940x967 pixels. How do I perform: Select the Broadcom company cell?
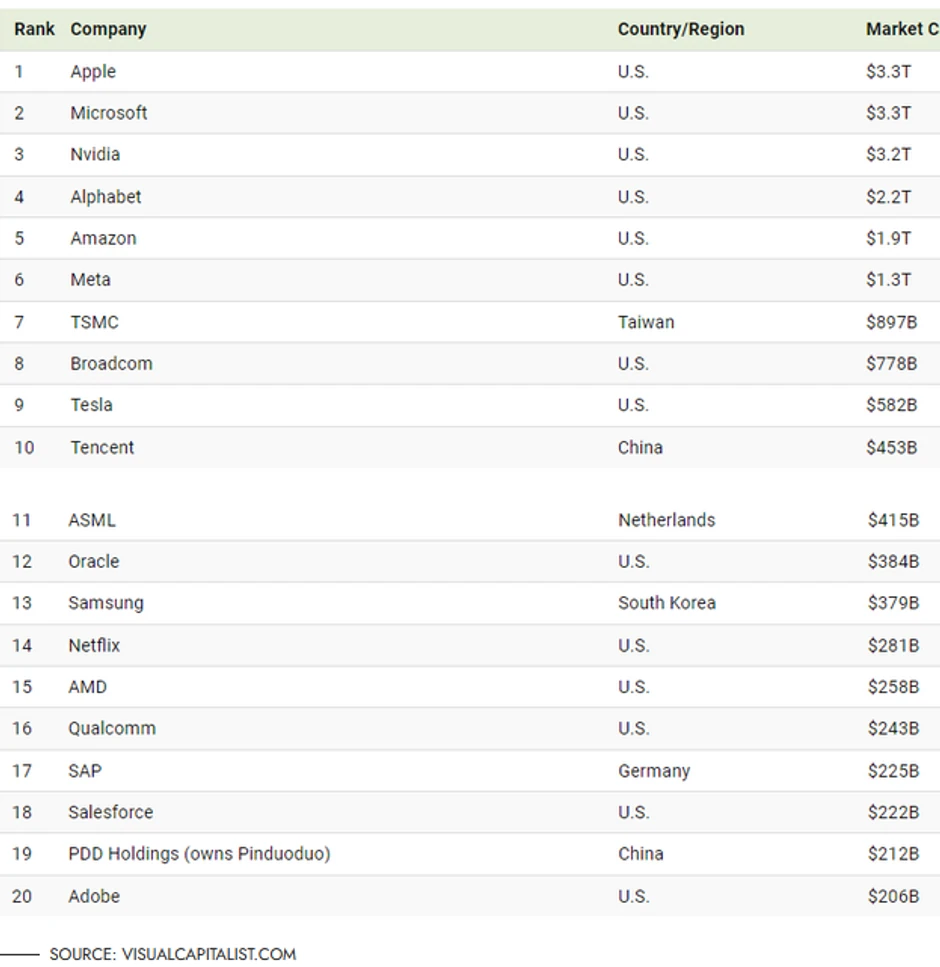pos(111,363)
